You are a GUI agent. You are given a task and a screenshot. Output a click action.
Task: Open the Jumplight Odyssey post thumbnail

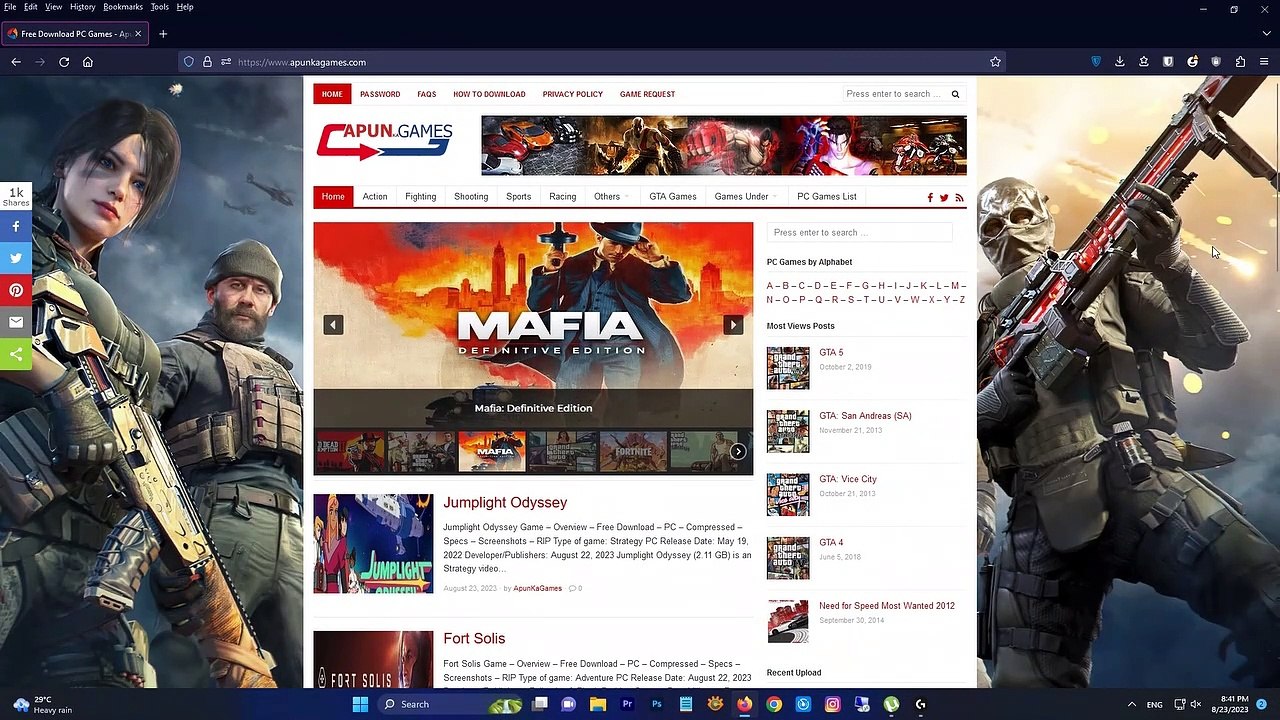point(373,544)
